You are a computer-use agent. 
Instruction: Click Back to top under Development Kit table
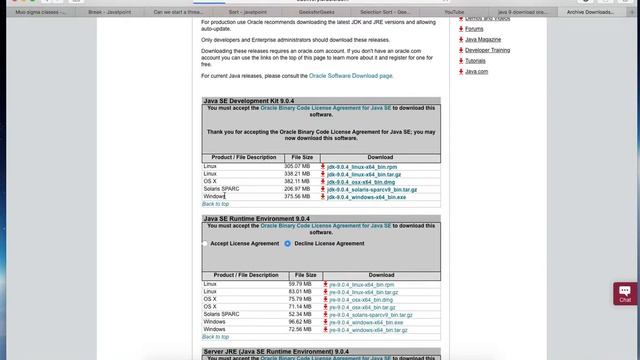[216, 204]
